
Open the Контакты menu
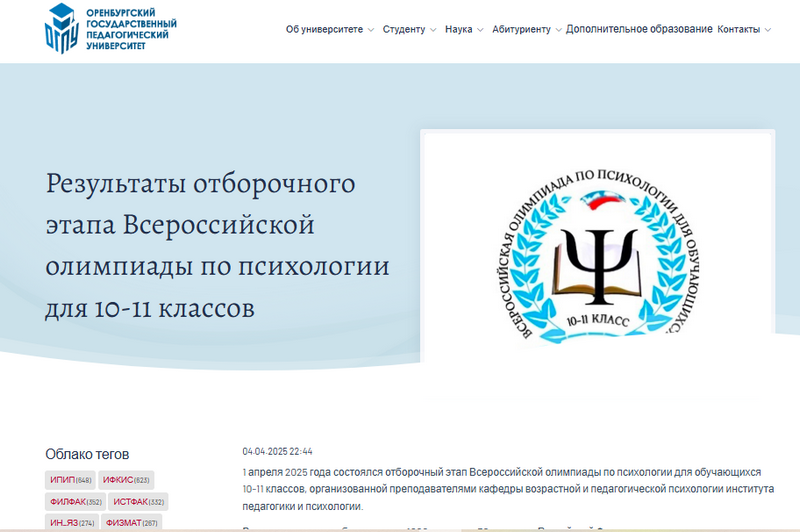[x=738, y=30]
